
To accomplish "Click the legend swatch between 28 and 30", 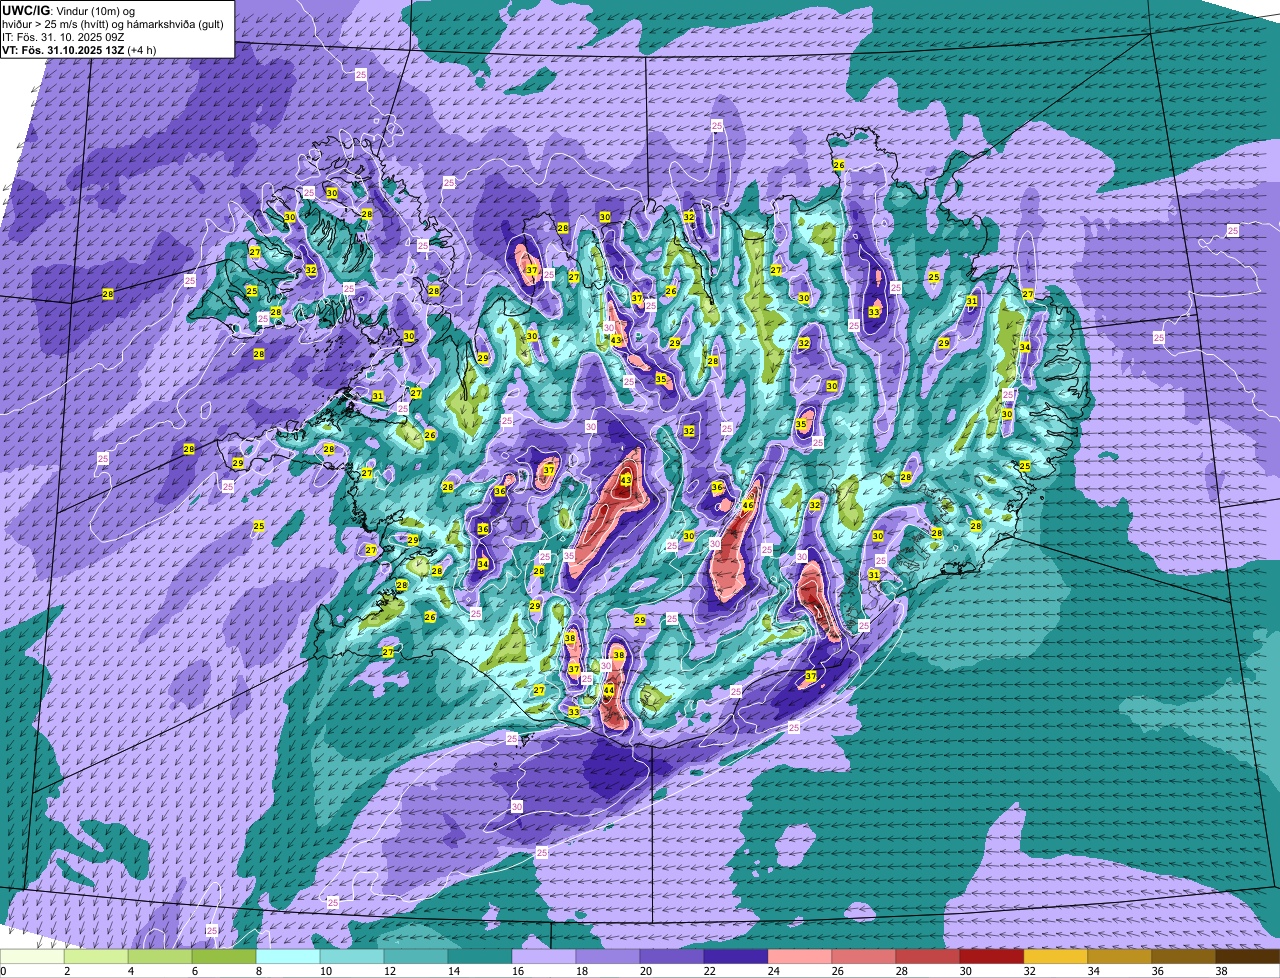I will [x=928, y=956].
